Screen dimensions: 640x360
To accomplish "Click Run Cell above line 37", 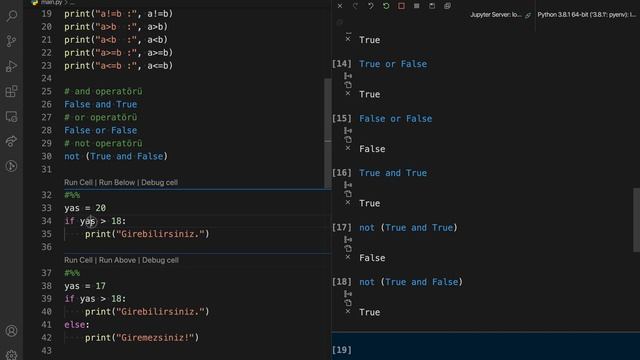I will tap(78, 260).
